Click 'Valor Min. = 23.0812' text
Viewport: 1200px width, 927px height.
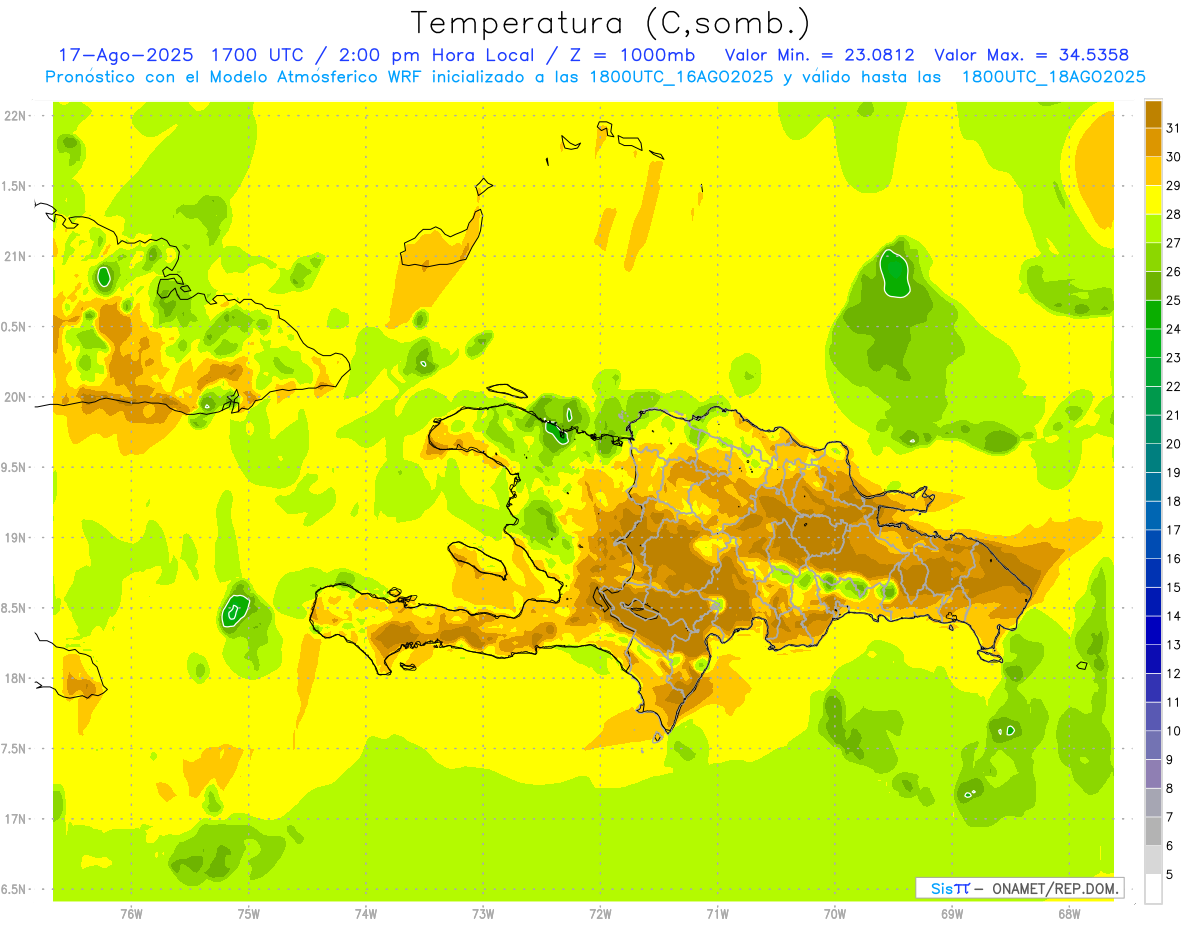(819, 55)
